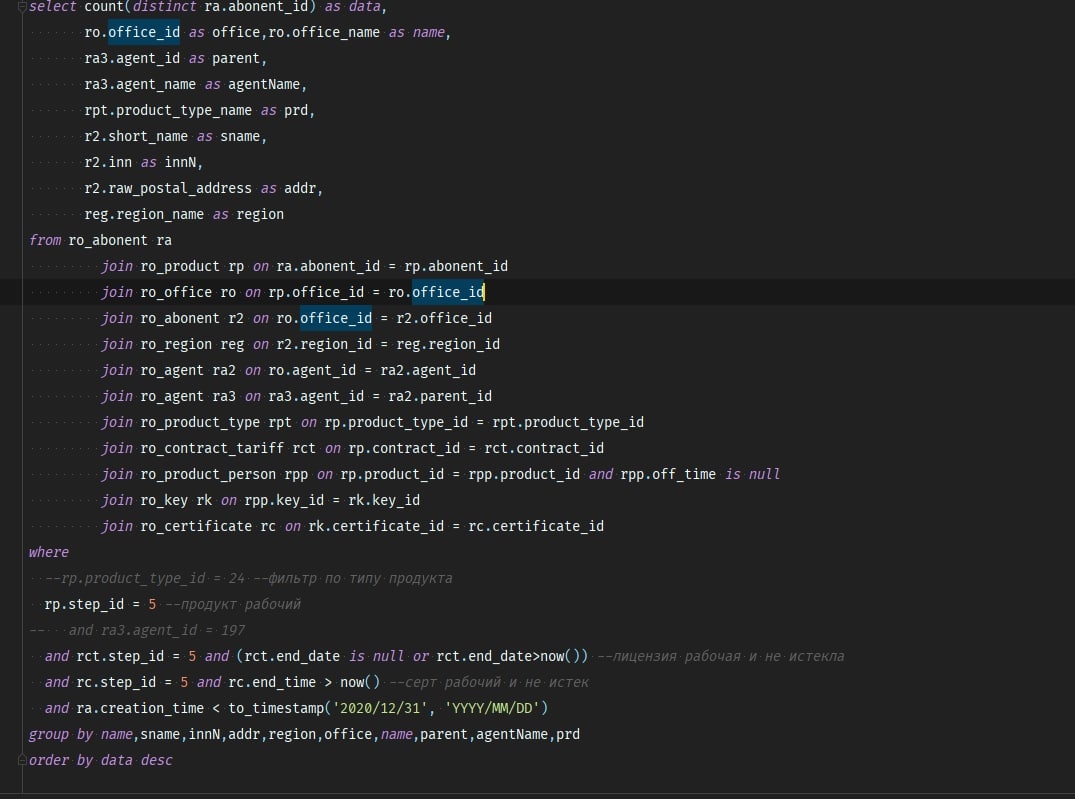The height and width of the screenshot is (799, 1075).
Task: Click 'rp.step_id' in the where clause
Action: pos(84,604)
